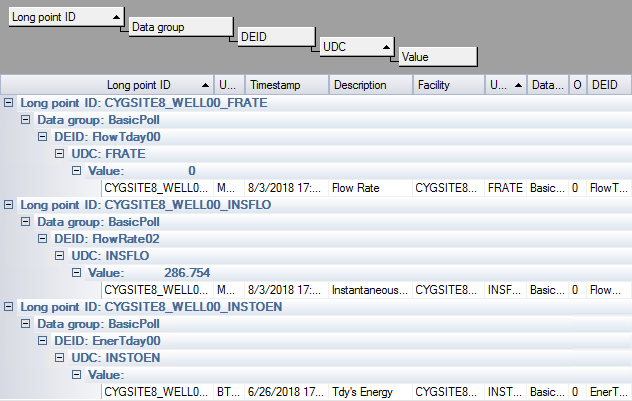Click the DEID grouping box
Image resolution: width=632 pixels, height=401 pixels.
[276, 37]
